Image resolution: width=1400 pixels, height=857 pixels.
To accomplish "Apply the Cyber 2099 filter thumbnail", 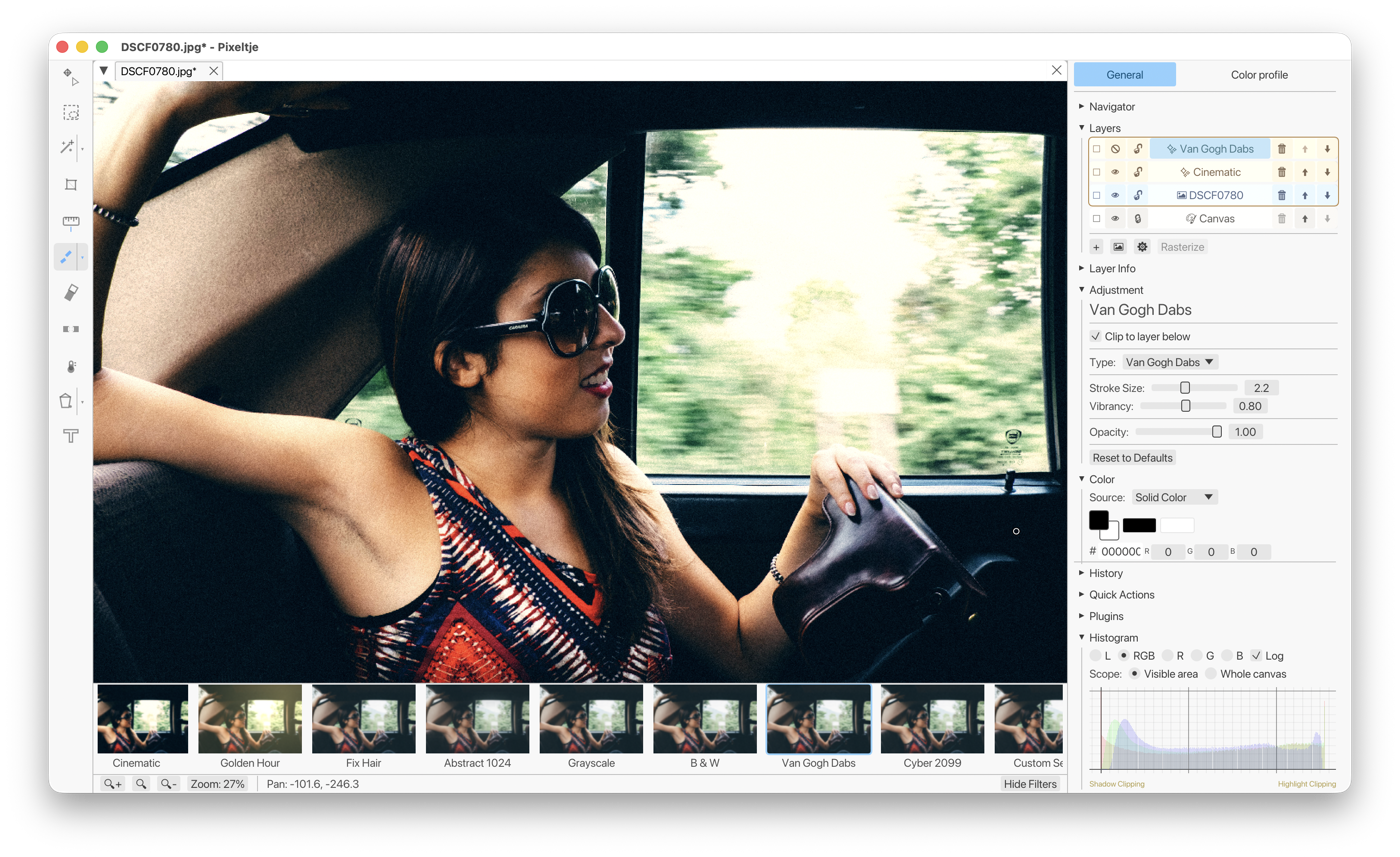I will tap(932, 719).
